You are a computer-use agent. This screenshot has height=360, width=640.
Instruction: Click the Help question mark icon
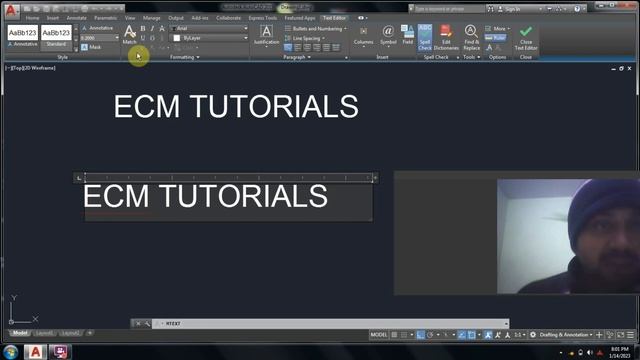pyautogui.click(x=577, y=9)
